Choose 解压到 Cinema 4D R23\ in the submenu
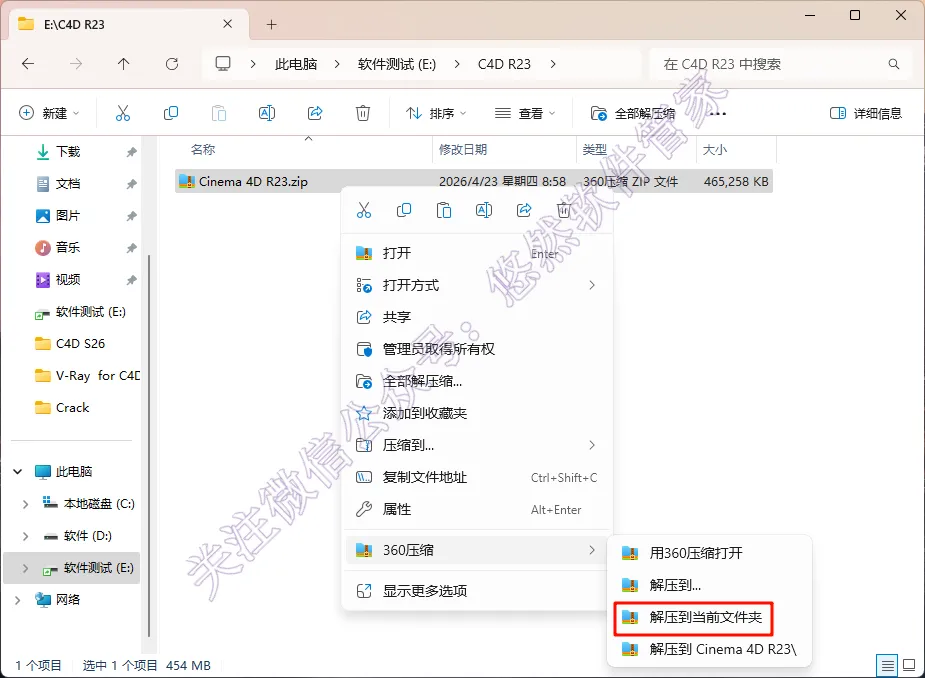 click(709, 649)
